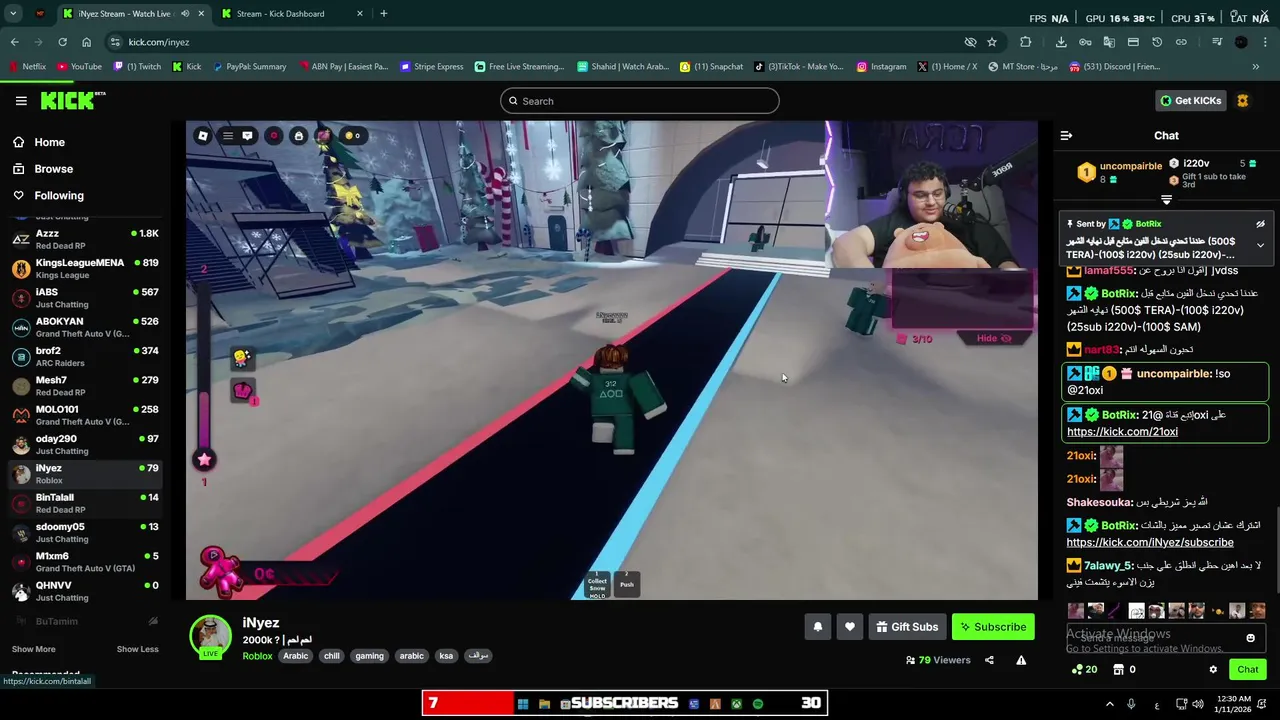
Task: Open the password manager key icon
Action: pos(1085,42)
